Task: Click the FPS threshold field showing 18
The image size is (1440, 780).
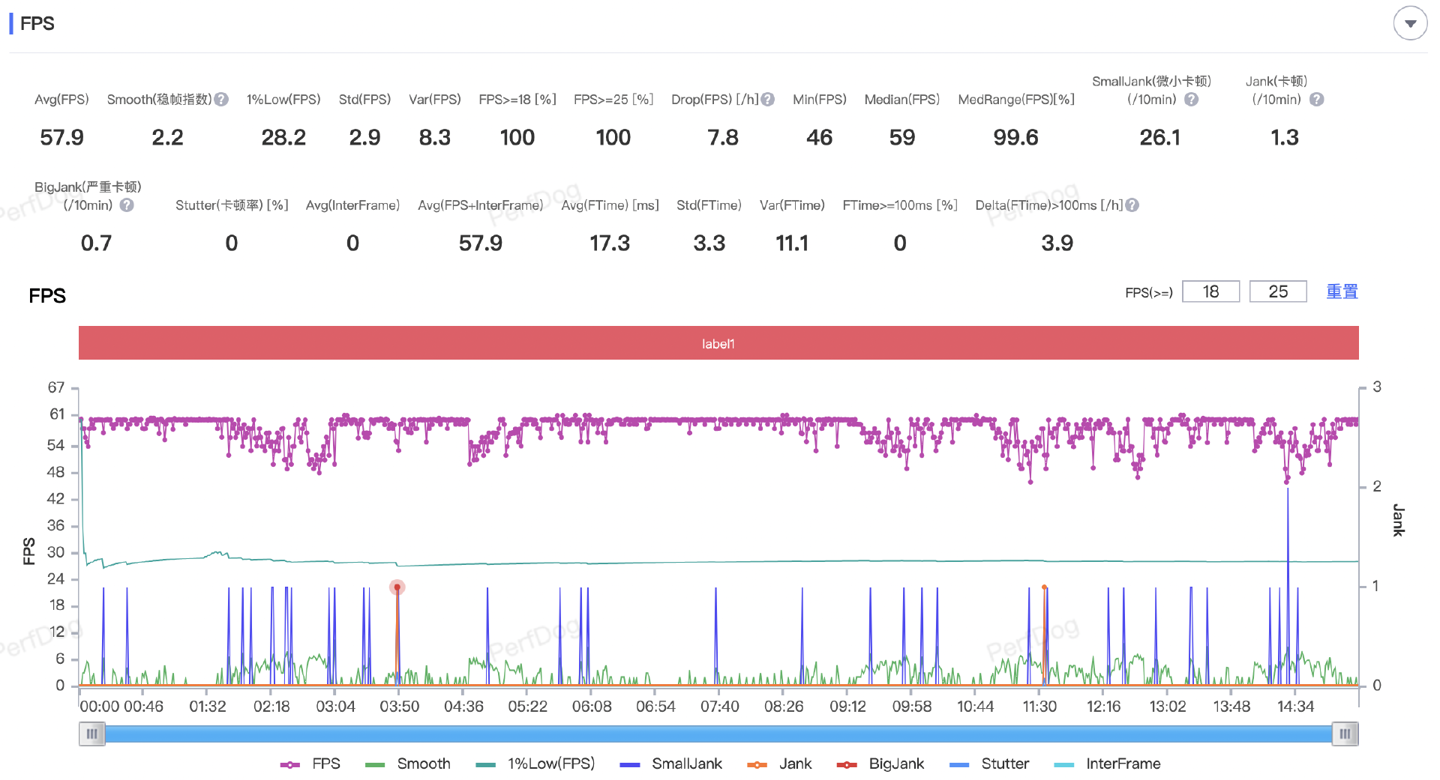Action: pyautogui.click(x=1210, y=292)
